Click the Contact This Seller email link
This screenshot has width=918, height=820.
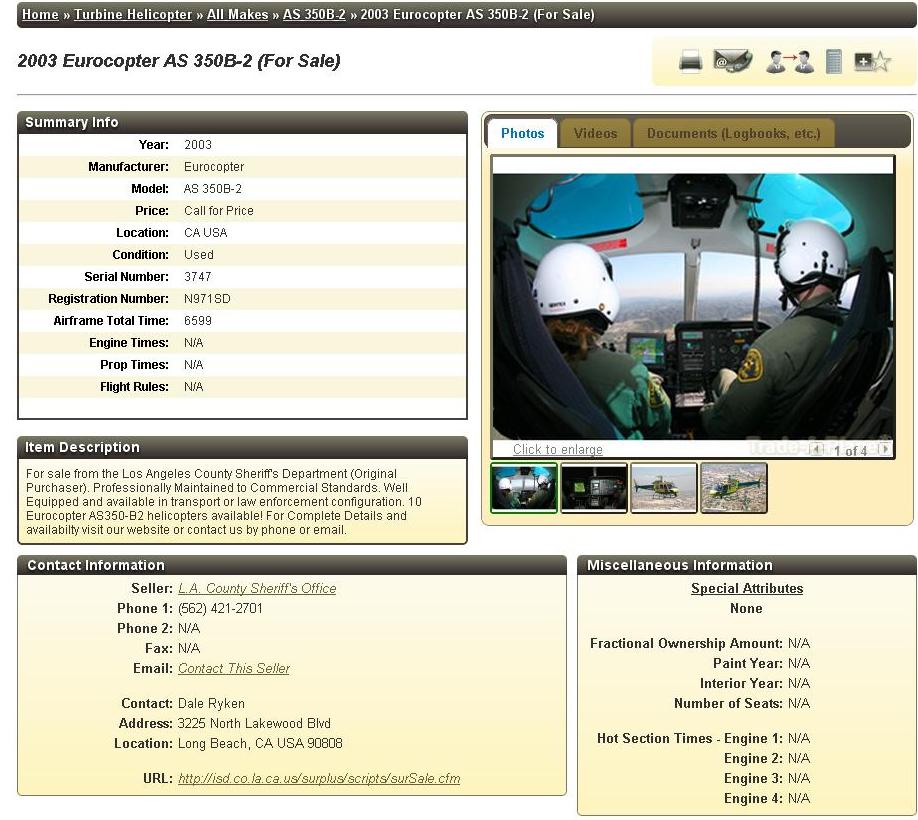pyautogui.click(x=234, y=669)
